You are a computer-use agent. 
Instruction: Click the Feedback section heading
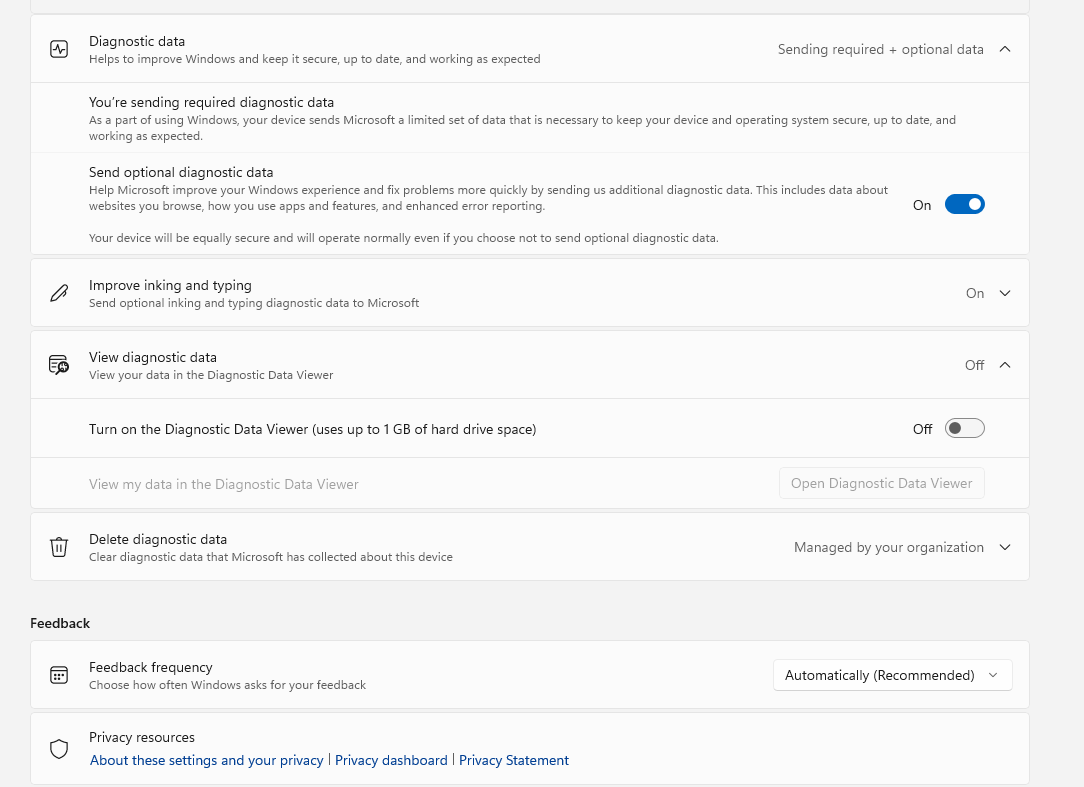coord(60,623)
